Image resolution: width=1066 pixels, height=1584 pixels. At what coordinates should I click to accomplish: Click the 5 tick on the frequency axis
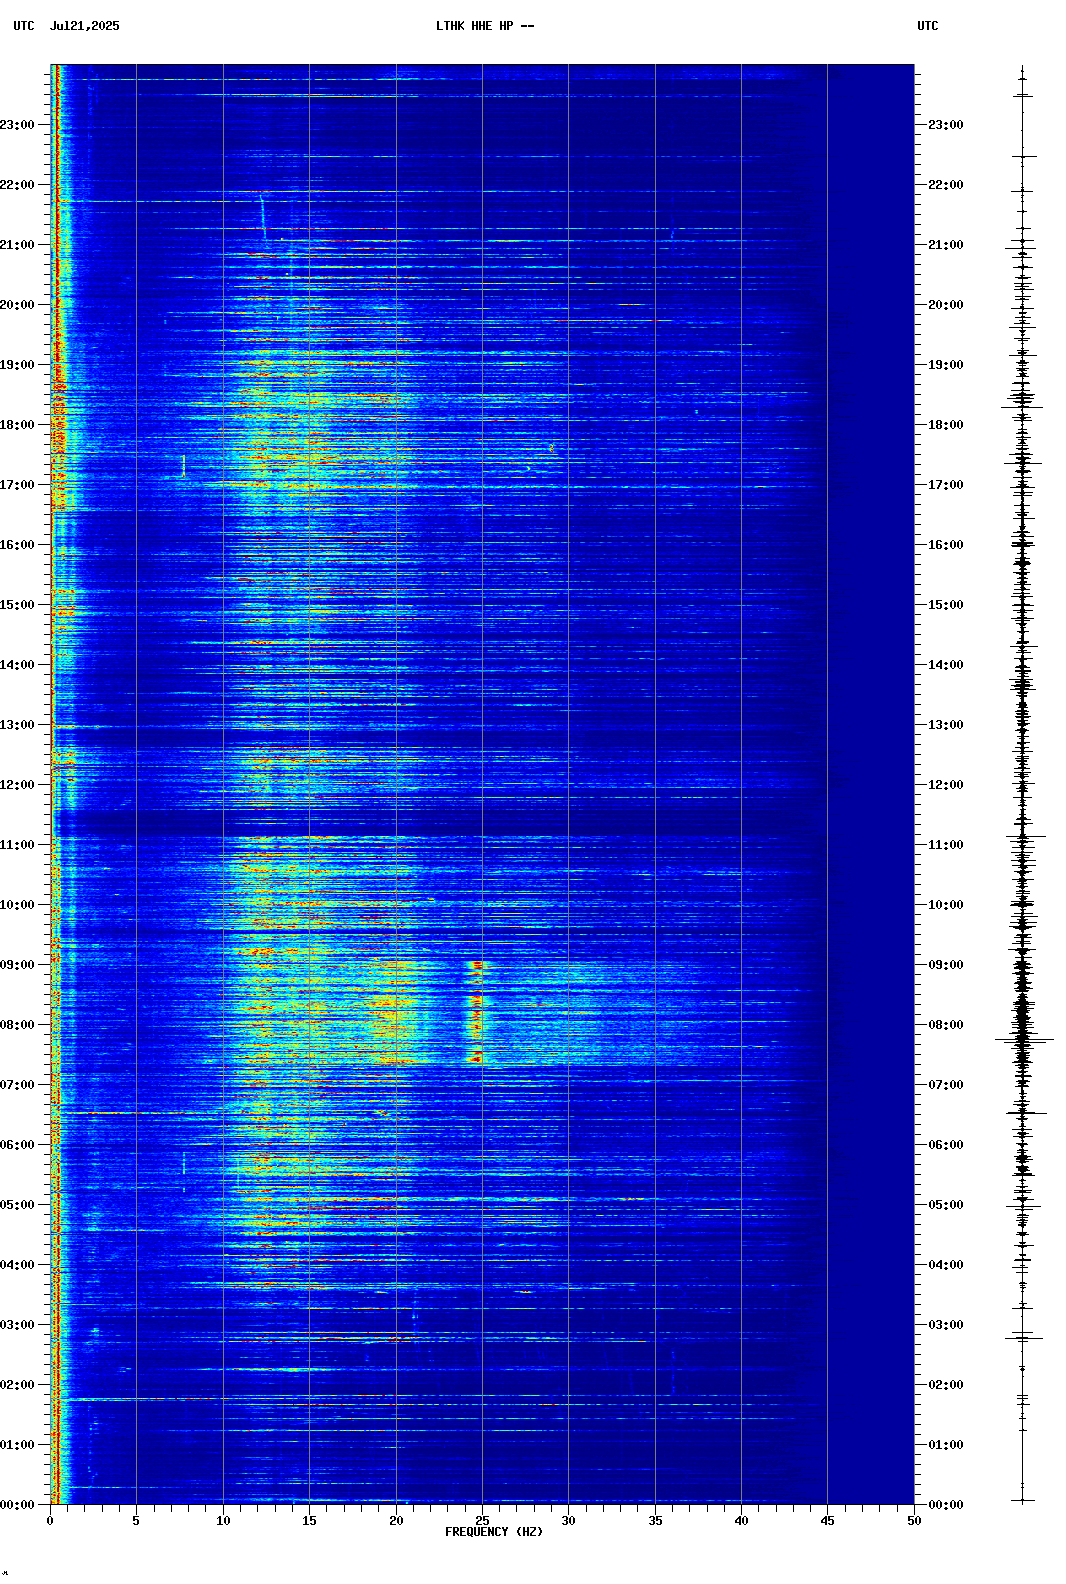pos(136,1521)
